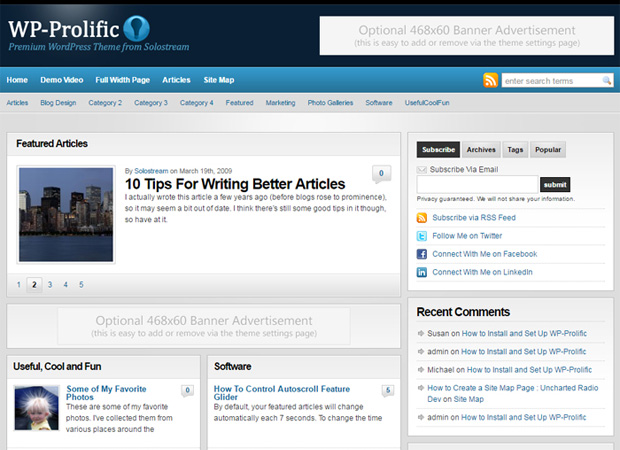Click the WP-Prolific site title
The height and width of the screenshot is (450, 620).
[64, 29]
